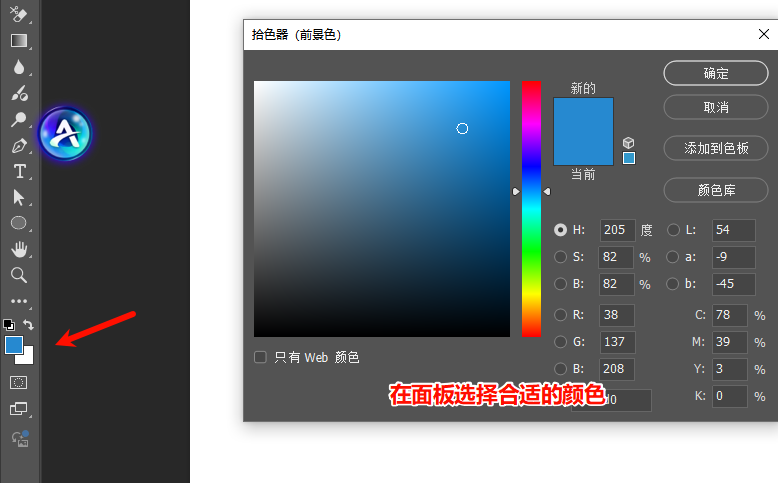This screenshot has height=483, width=778.
Task: Click the round blue A logo badge
Action: click(65, 134)
